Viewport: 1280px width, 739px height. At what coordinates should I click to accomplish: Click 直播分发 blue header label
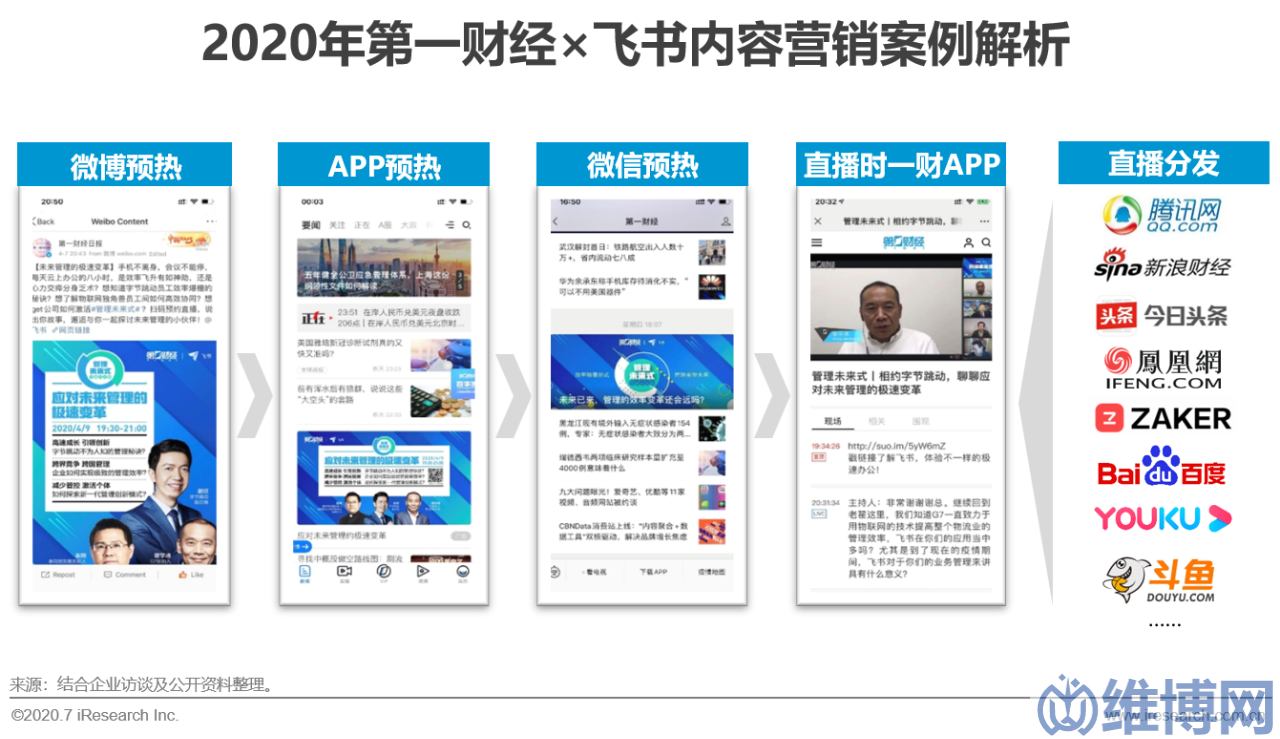[x=1162, y=163]
